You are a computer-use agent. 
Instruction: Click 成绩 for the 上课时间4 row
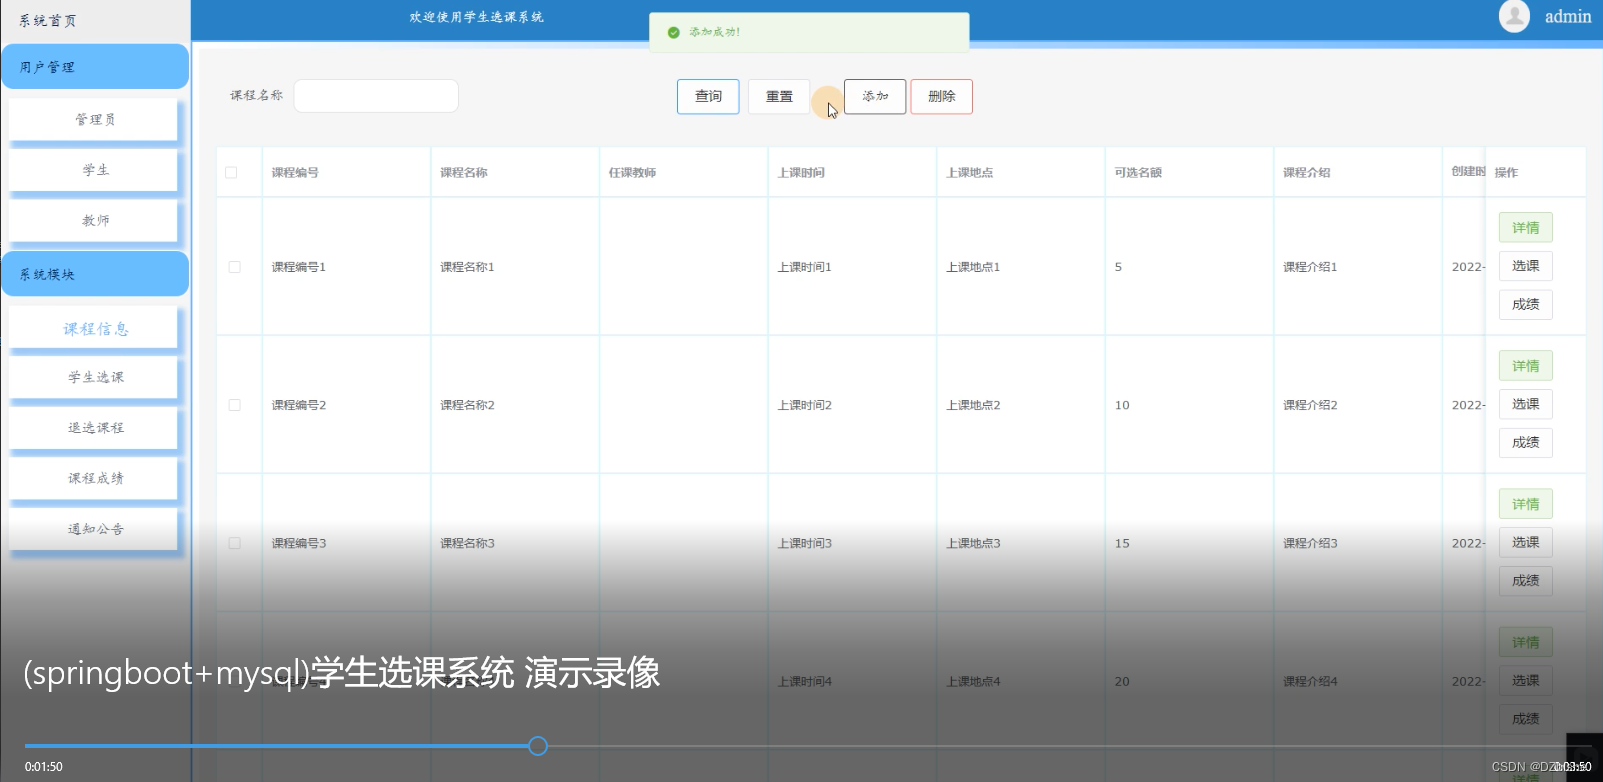(x=1525, y=718)
